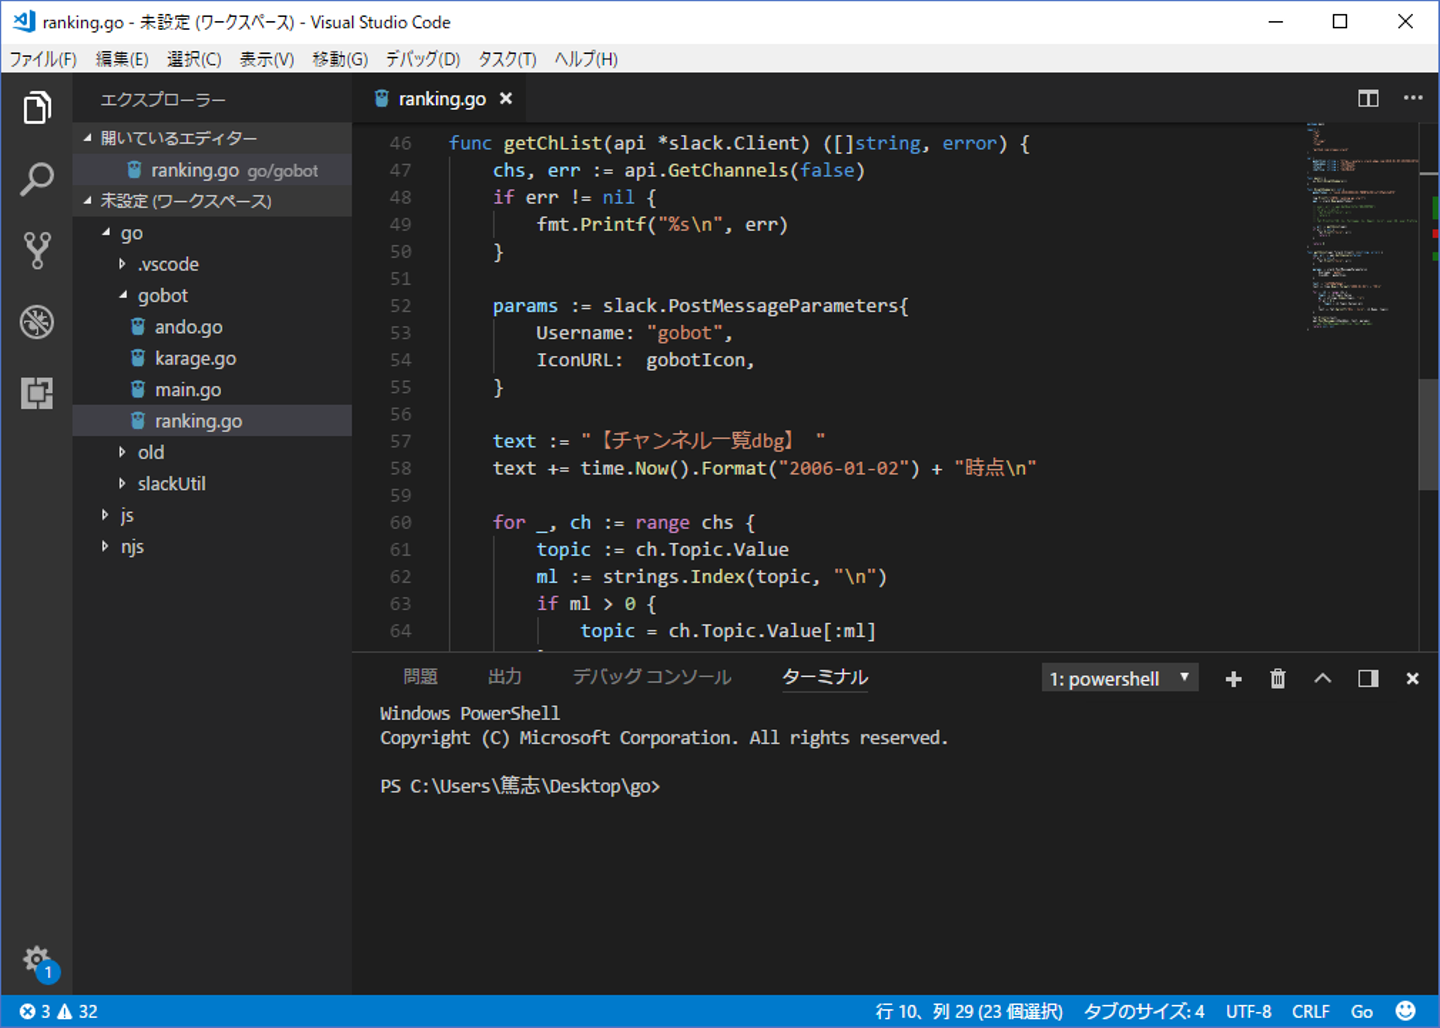Switch to the 出力 panel tab
The image size is (1440, 1028).
tap(504, 677)
